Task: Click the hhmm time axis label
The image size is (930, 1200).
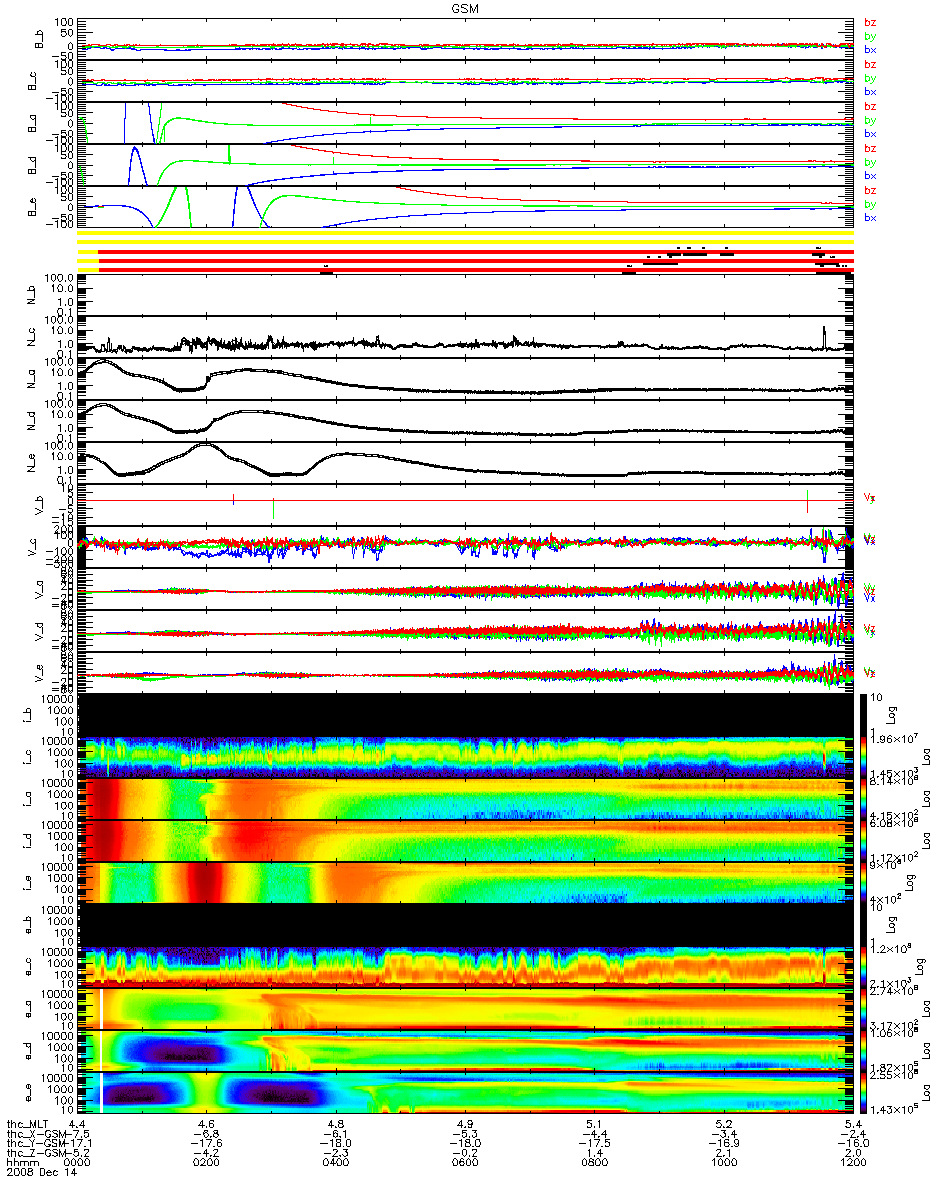Action: tap(21, 1162)
